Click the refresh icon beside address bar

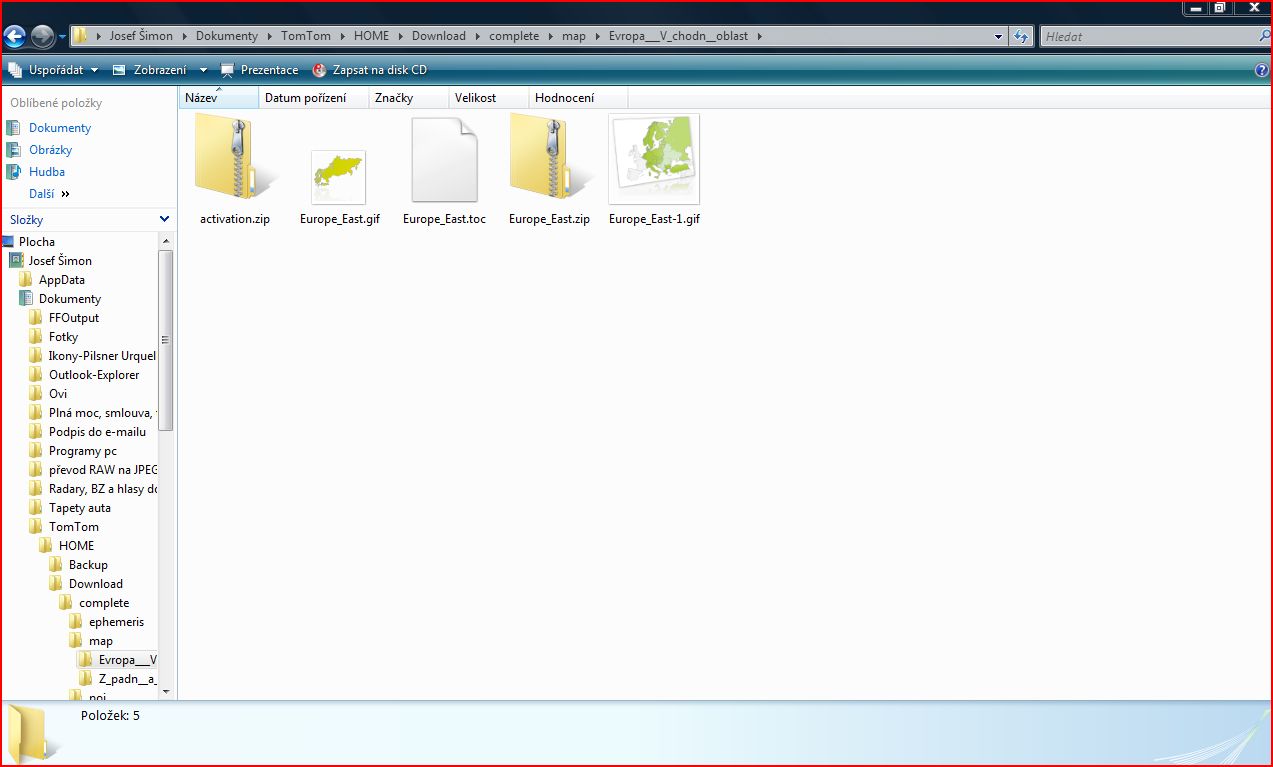point(1020,36)
